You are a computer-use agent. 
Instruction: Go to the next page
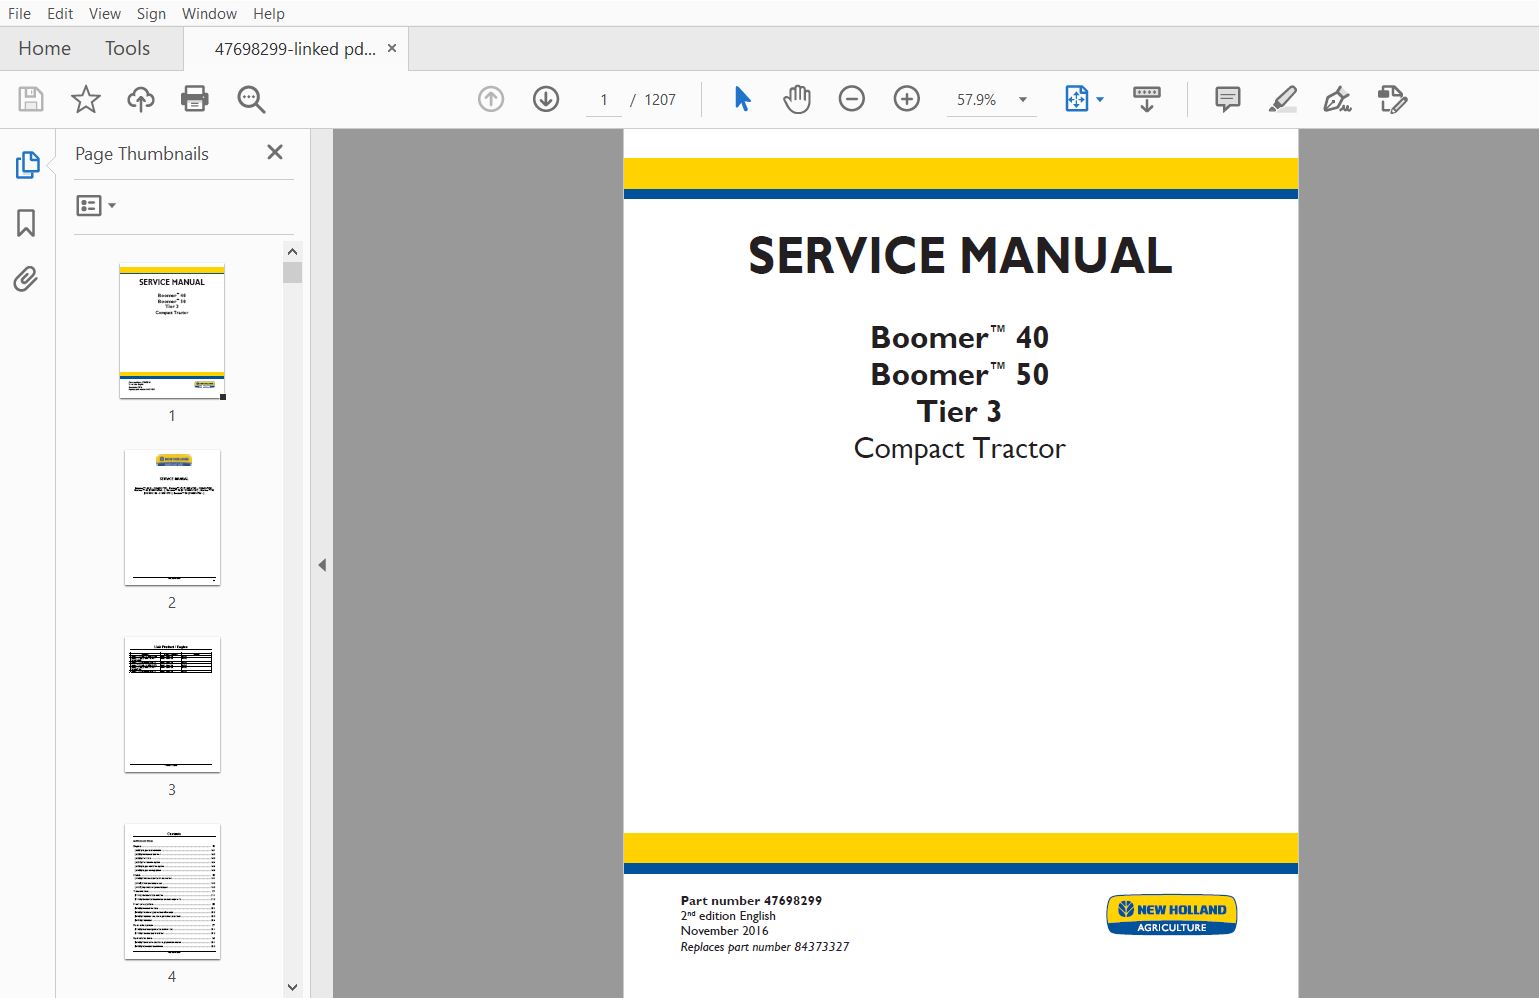click(x=546, y=99)
